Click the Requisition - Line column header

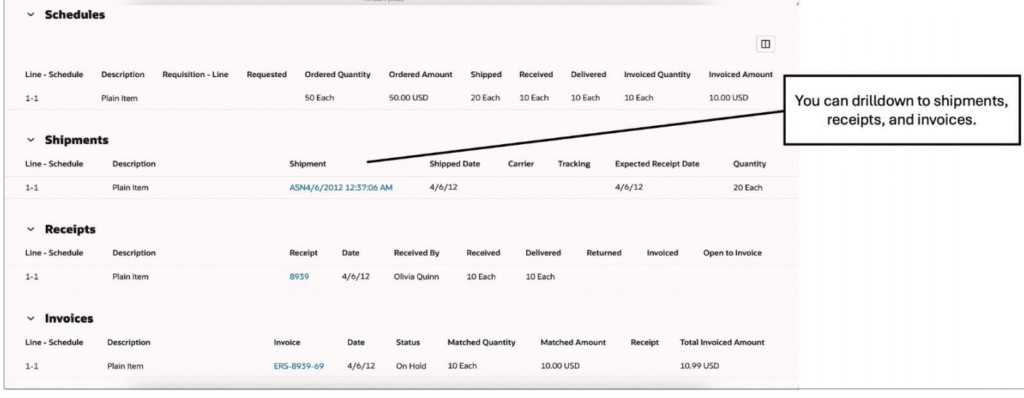[195, 75]
